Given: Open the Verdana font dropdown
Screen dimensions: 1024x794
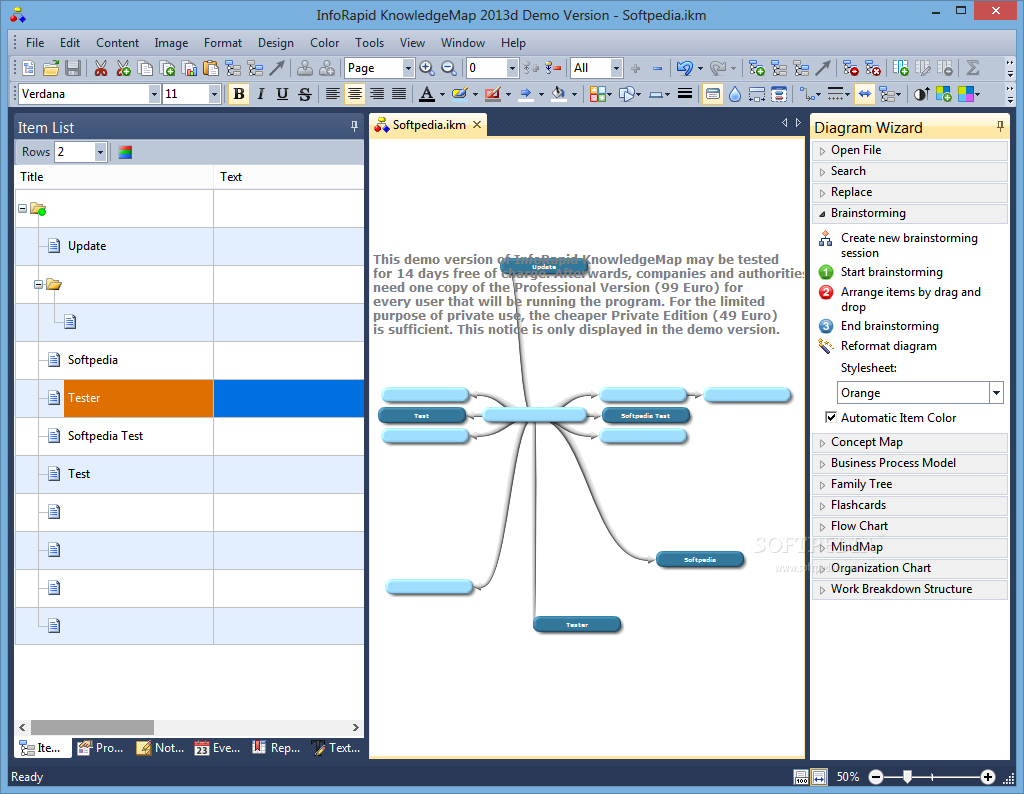Looking at the screenshot, I should pyautogui.click(x=154, y=94).
